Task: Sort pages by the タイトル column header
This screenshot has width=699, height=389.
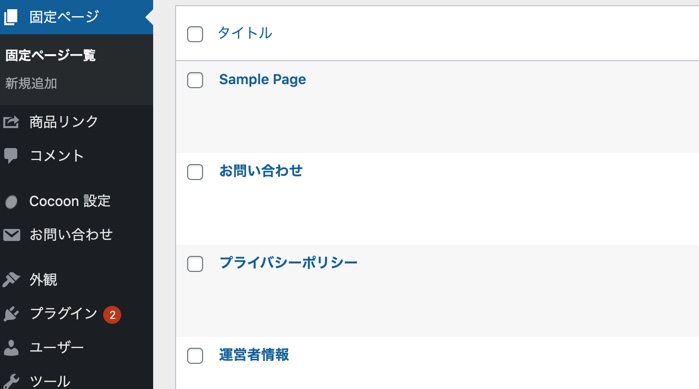Action: (245, 33)
